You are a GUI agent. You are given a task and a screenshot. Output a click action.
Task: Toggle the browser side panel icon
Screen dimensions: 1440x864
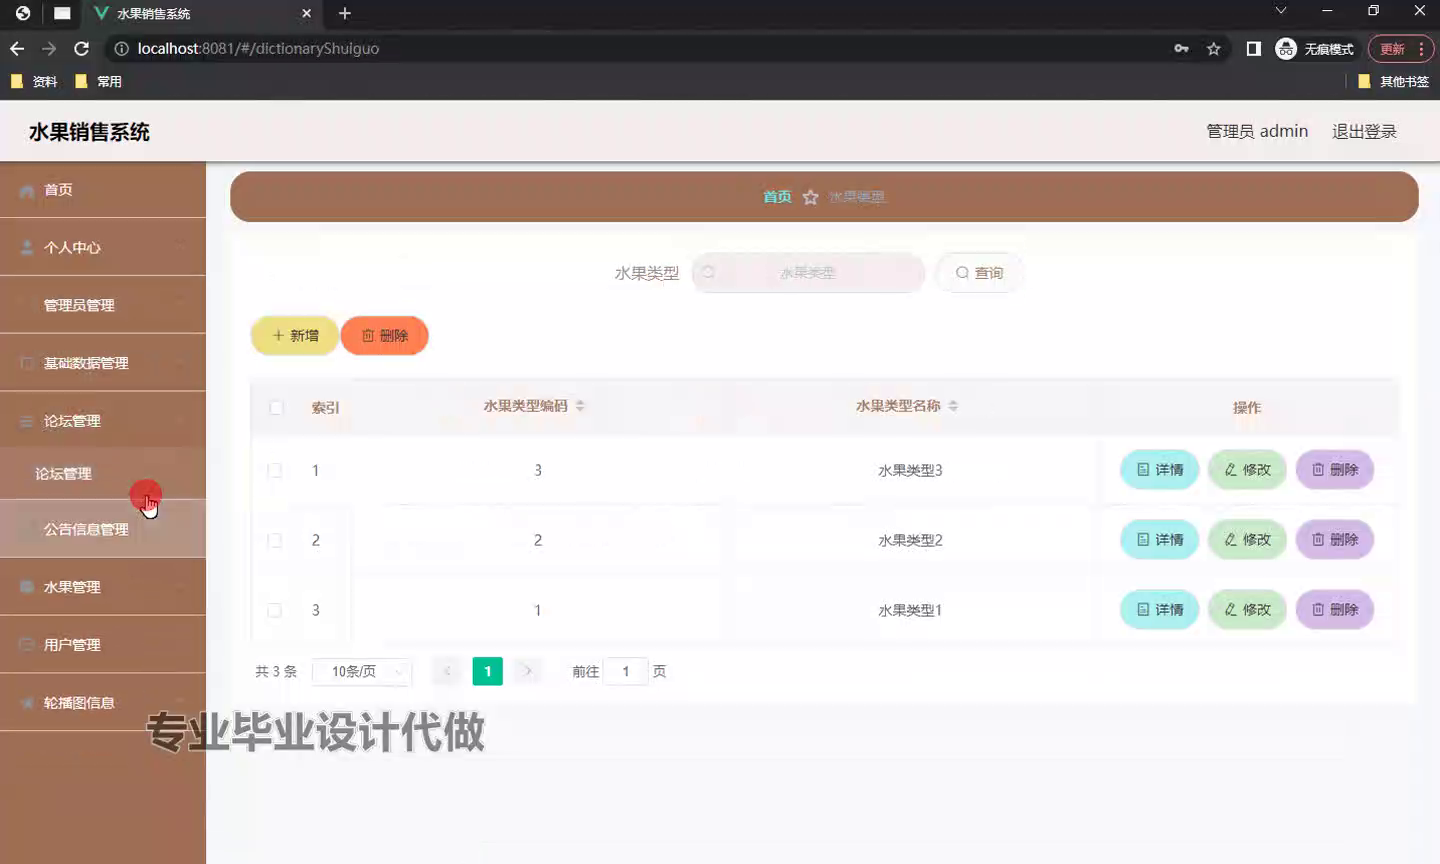click(1253, 48)
